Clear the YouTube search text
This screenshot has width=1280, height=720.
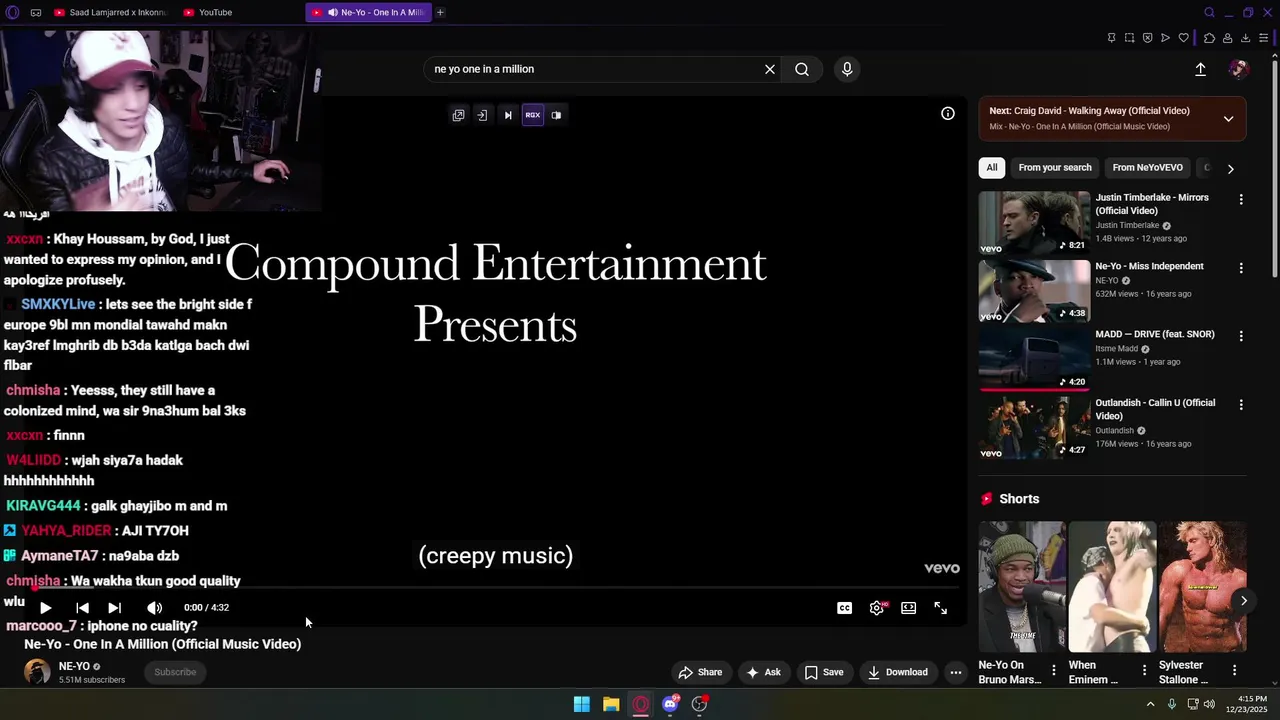pyautogui.click(x=769, y=69)
